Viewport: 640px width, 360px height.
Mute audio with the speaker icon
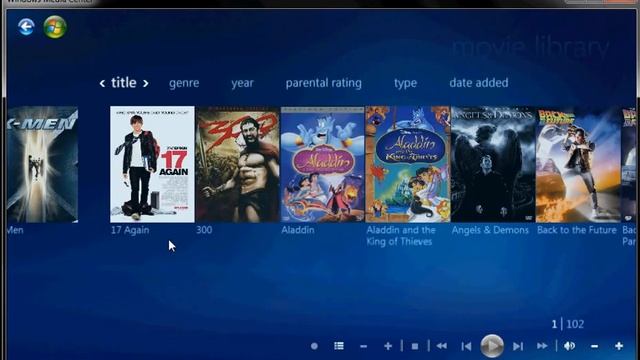[x=569, y=346]
